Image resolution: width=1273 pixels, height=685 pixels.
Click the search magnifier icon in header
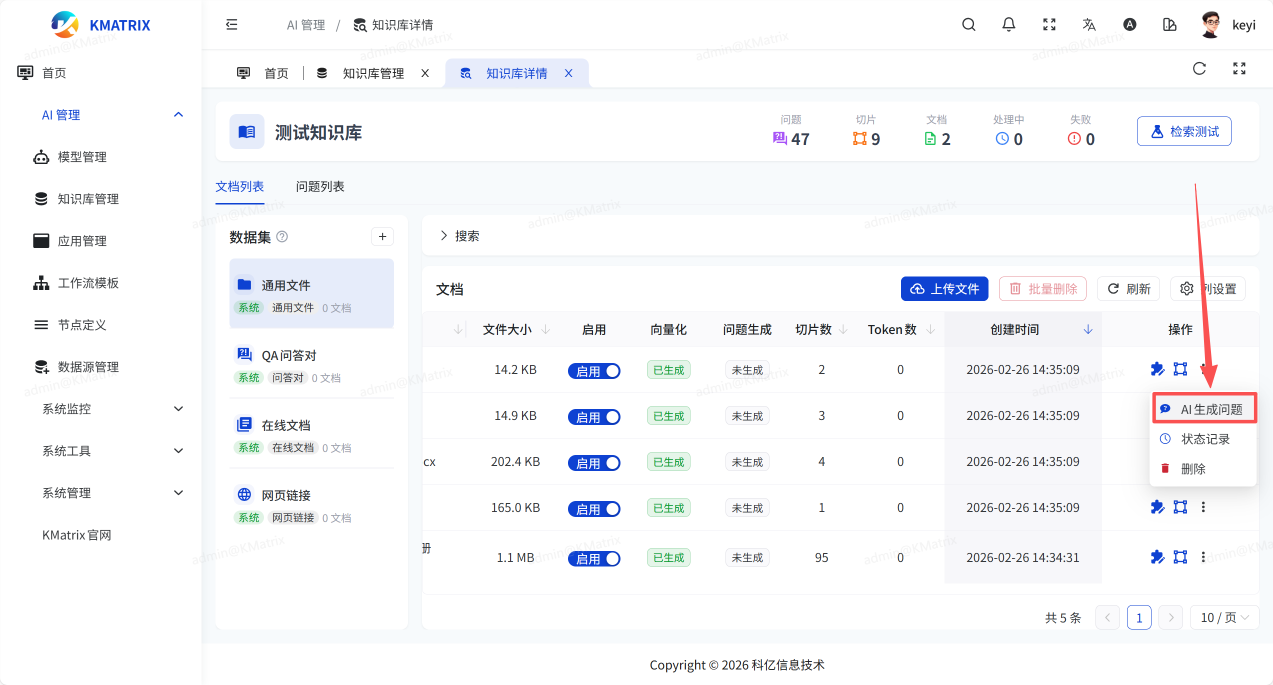(x=968, y=25)
